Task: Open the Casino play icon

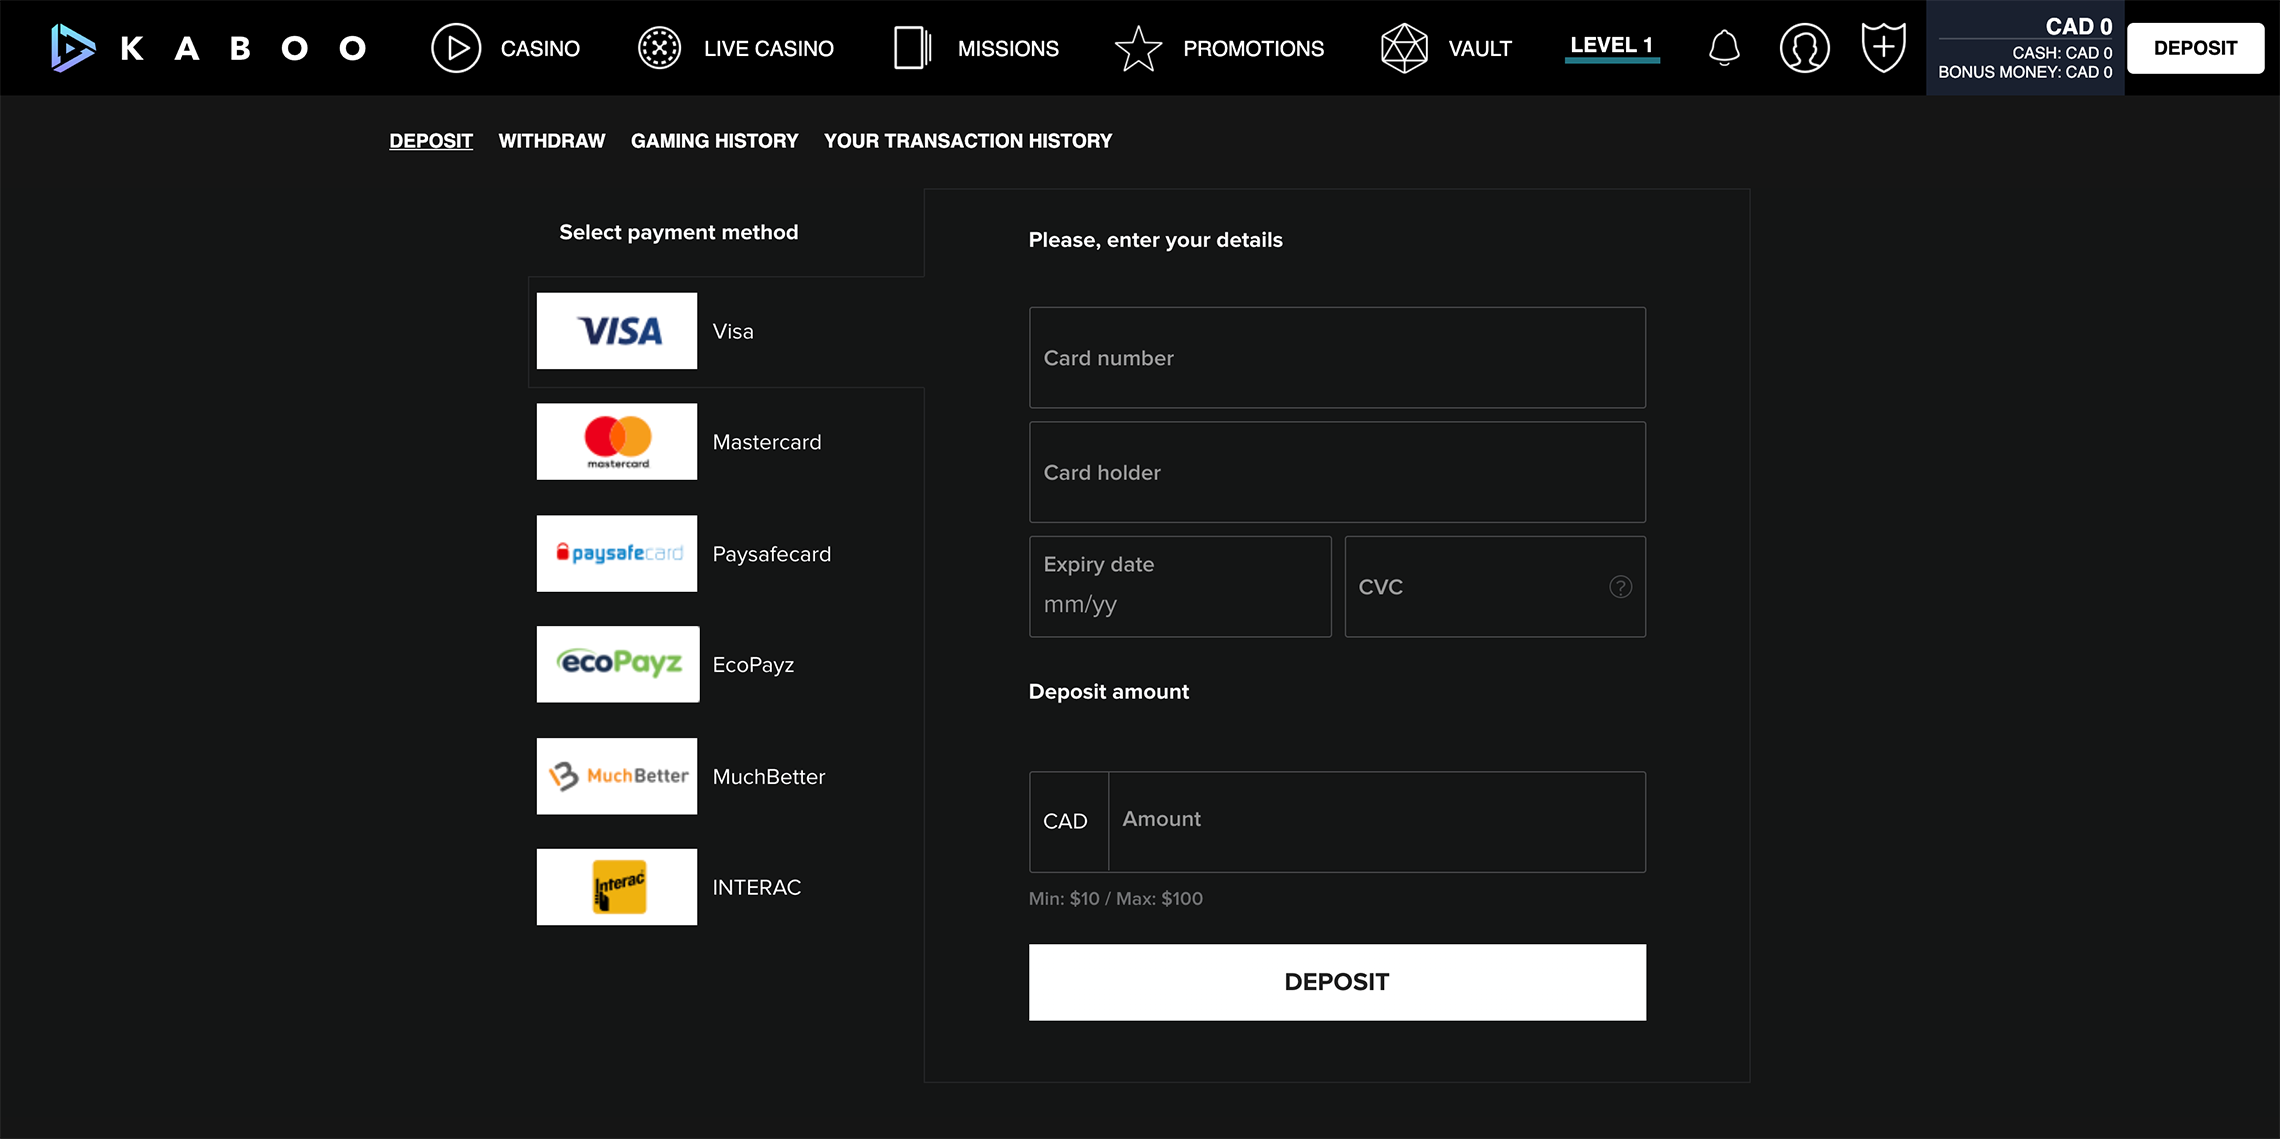Action: pos(456,48)
